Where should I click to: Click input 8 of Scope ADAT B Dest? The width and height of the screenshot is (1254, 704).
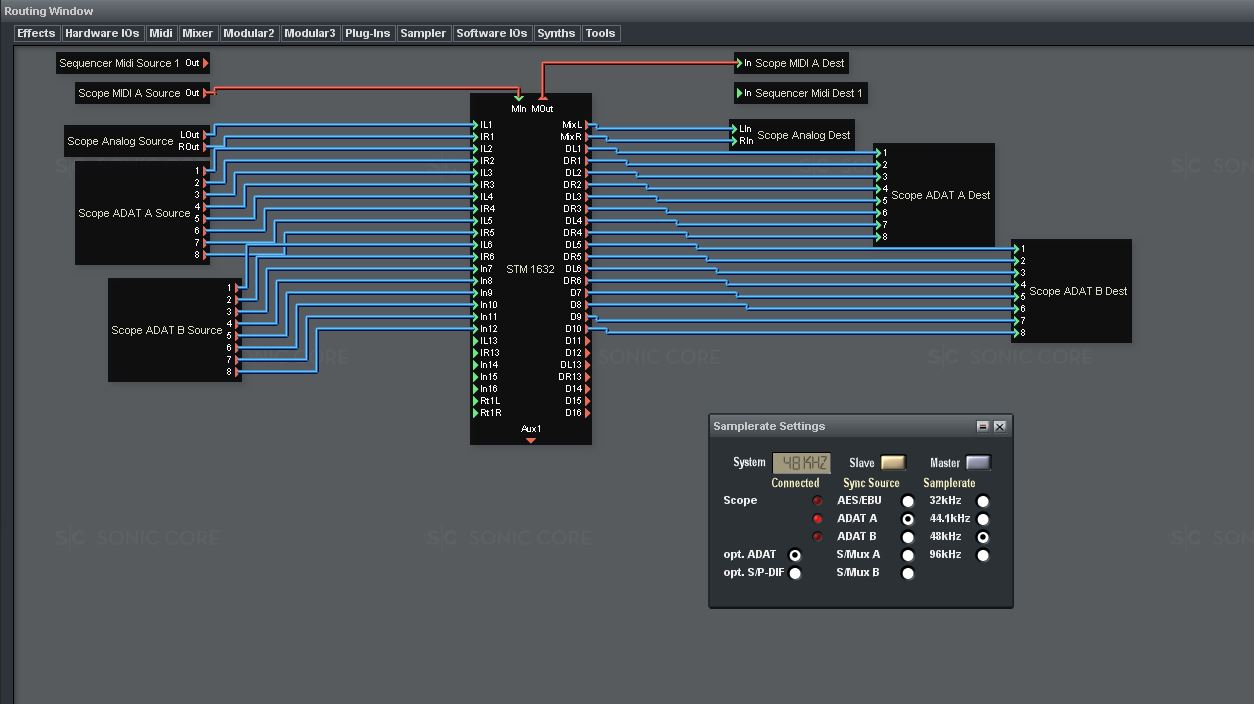tap(1017, 333)
